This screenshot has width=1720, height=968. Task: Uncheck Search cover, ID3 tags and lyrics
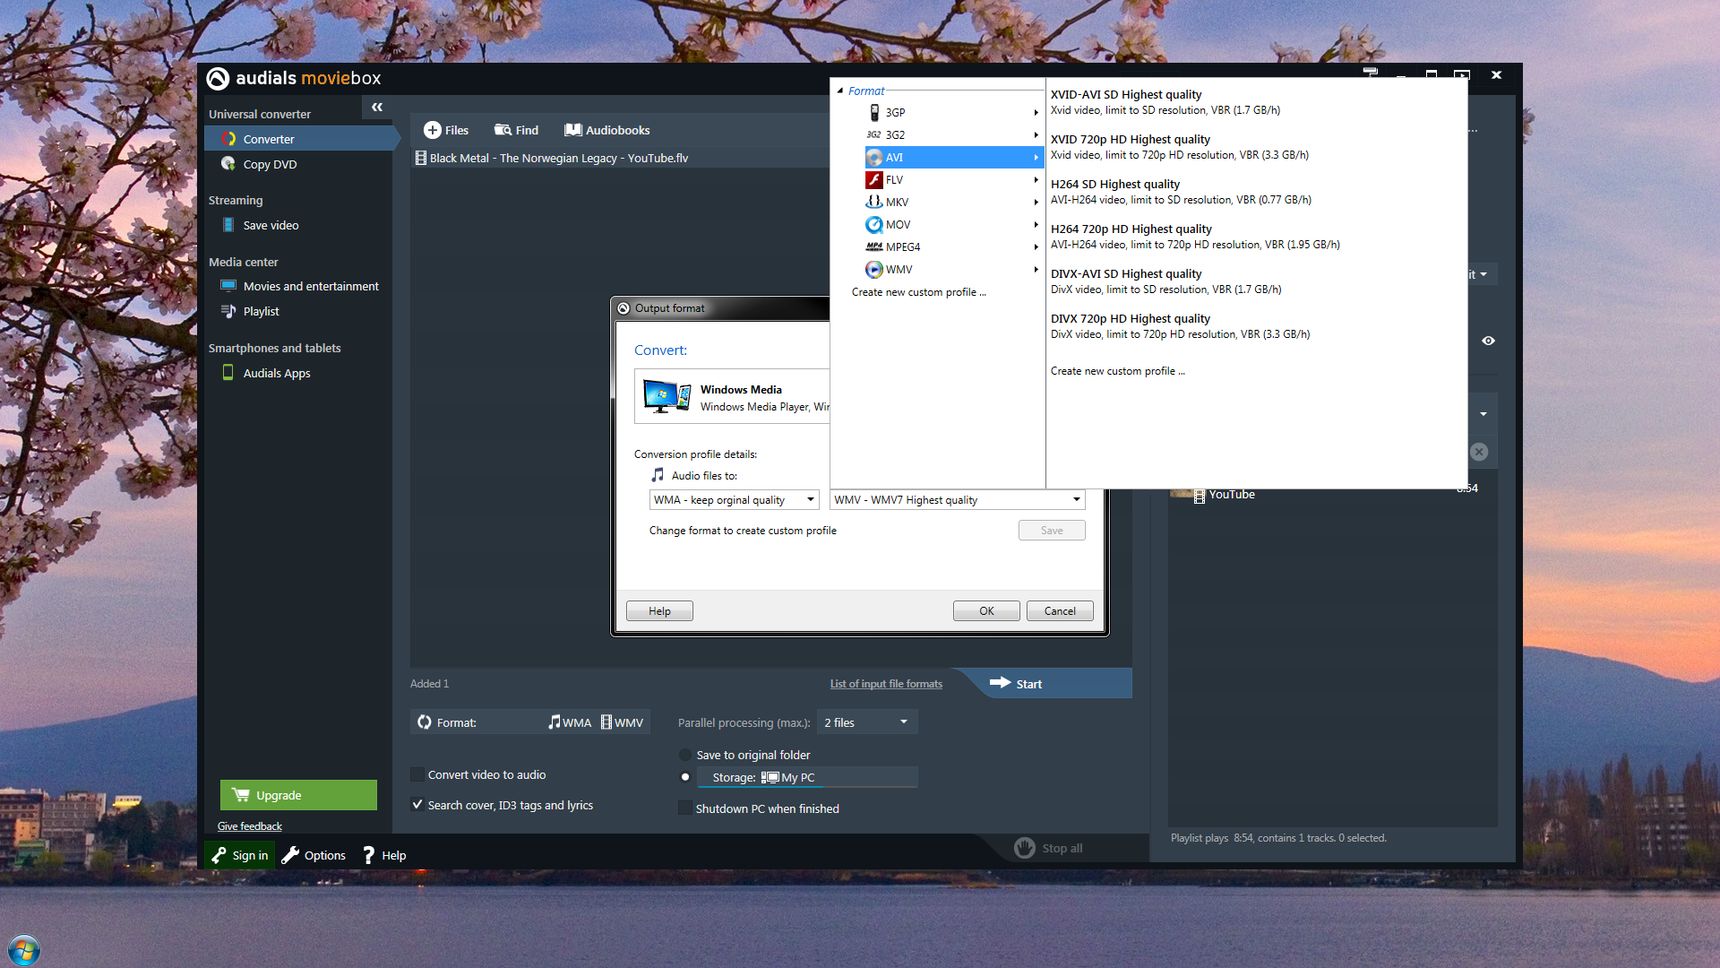point(417,804)
